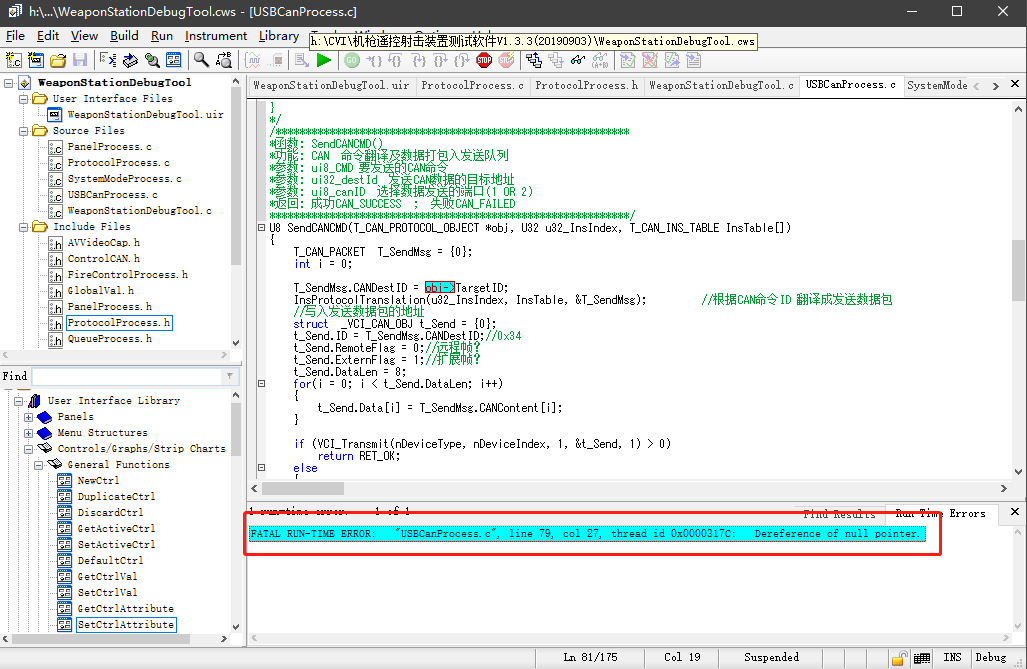The image size is (1027, 669).
Task: Collapse the WeaponStationDebugTool project root node
Action: pos(9,83)
